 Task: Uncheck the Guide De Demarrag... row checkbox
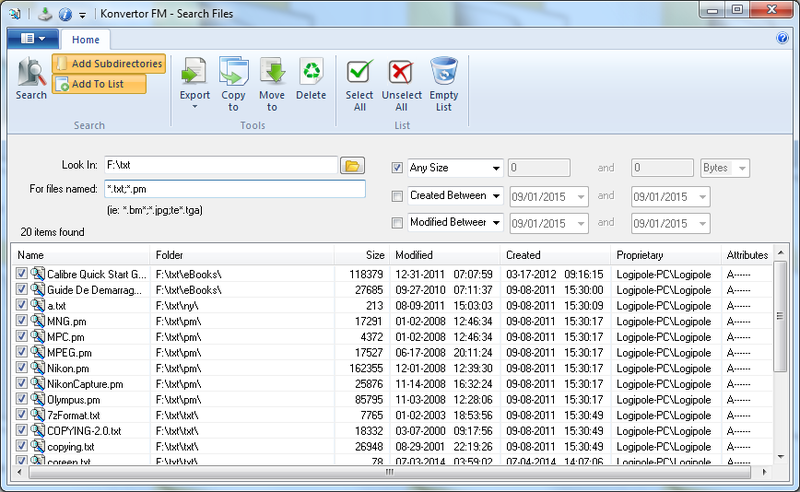(21, 289)
